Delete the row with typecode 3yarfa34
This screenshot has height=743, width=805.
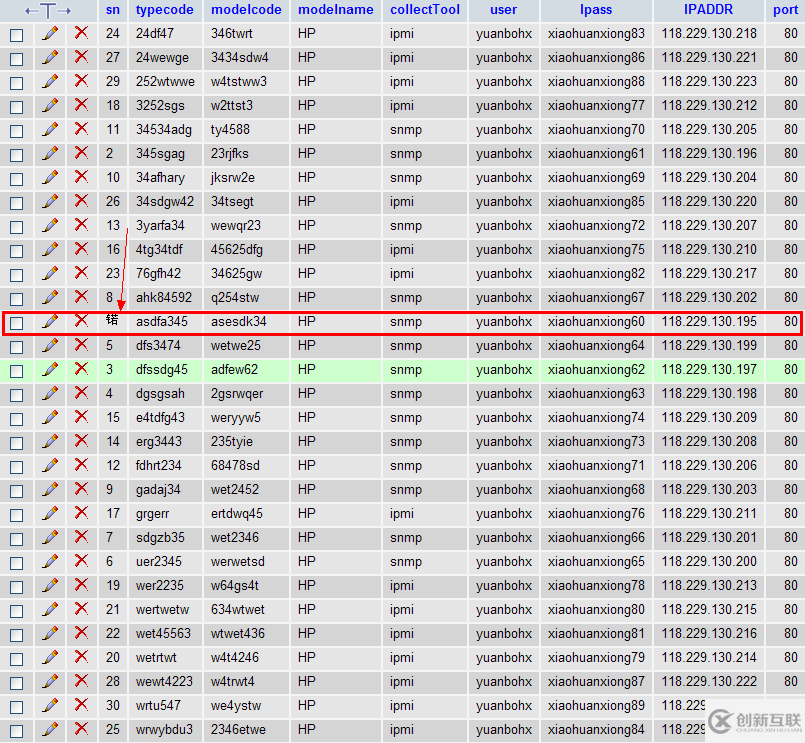click(81, 225)
